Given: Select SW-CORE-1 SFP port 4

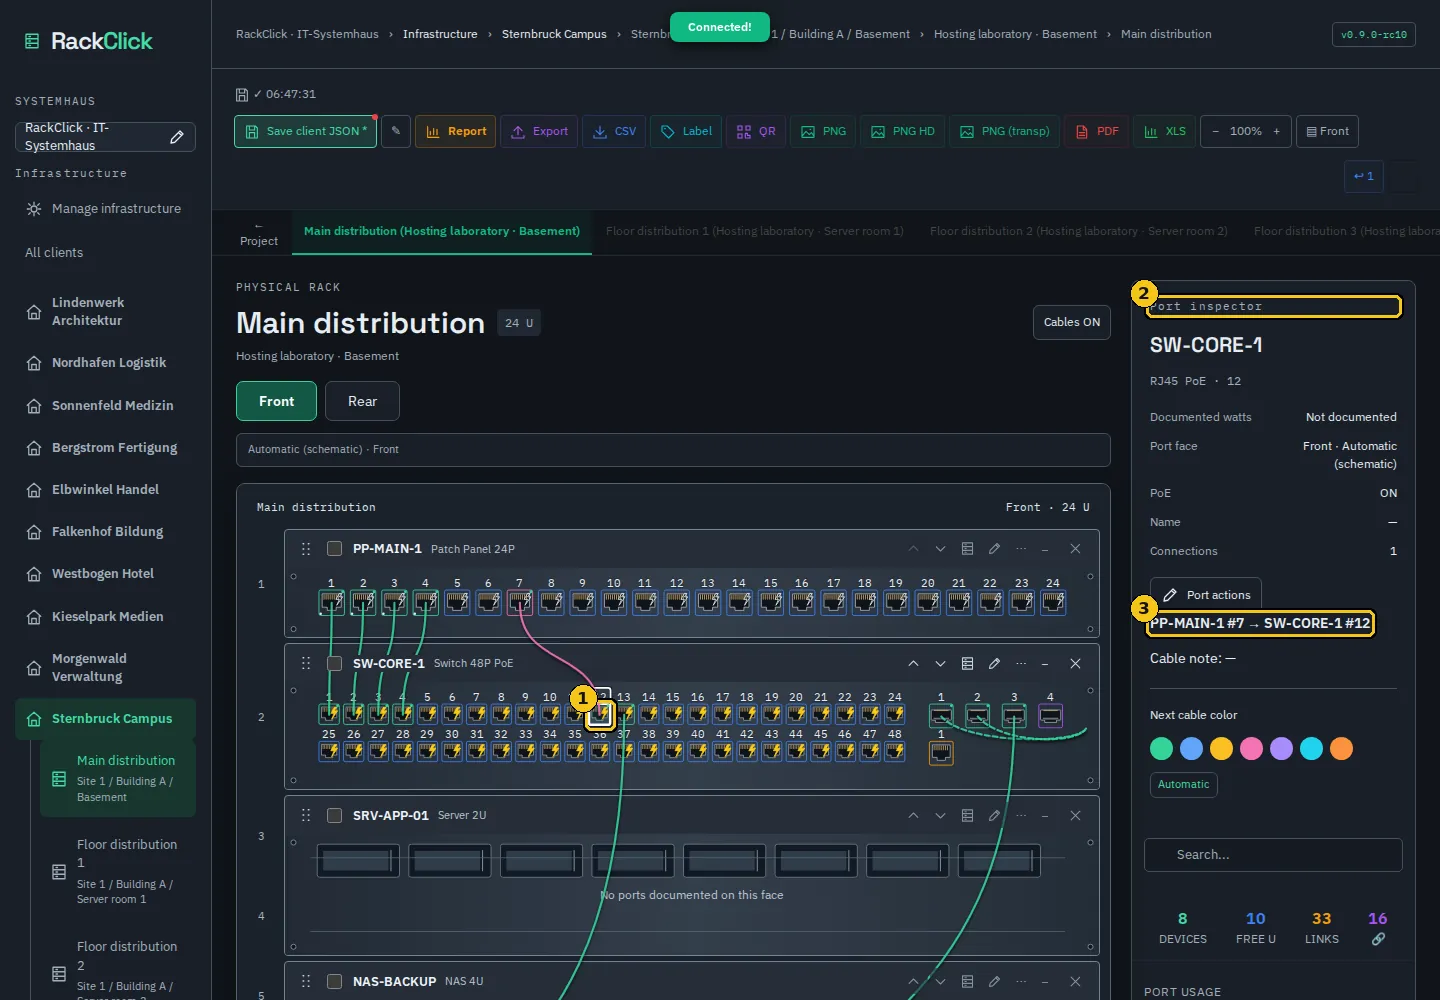Looking at the screenshot, I should tap(1050, 716).
